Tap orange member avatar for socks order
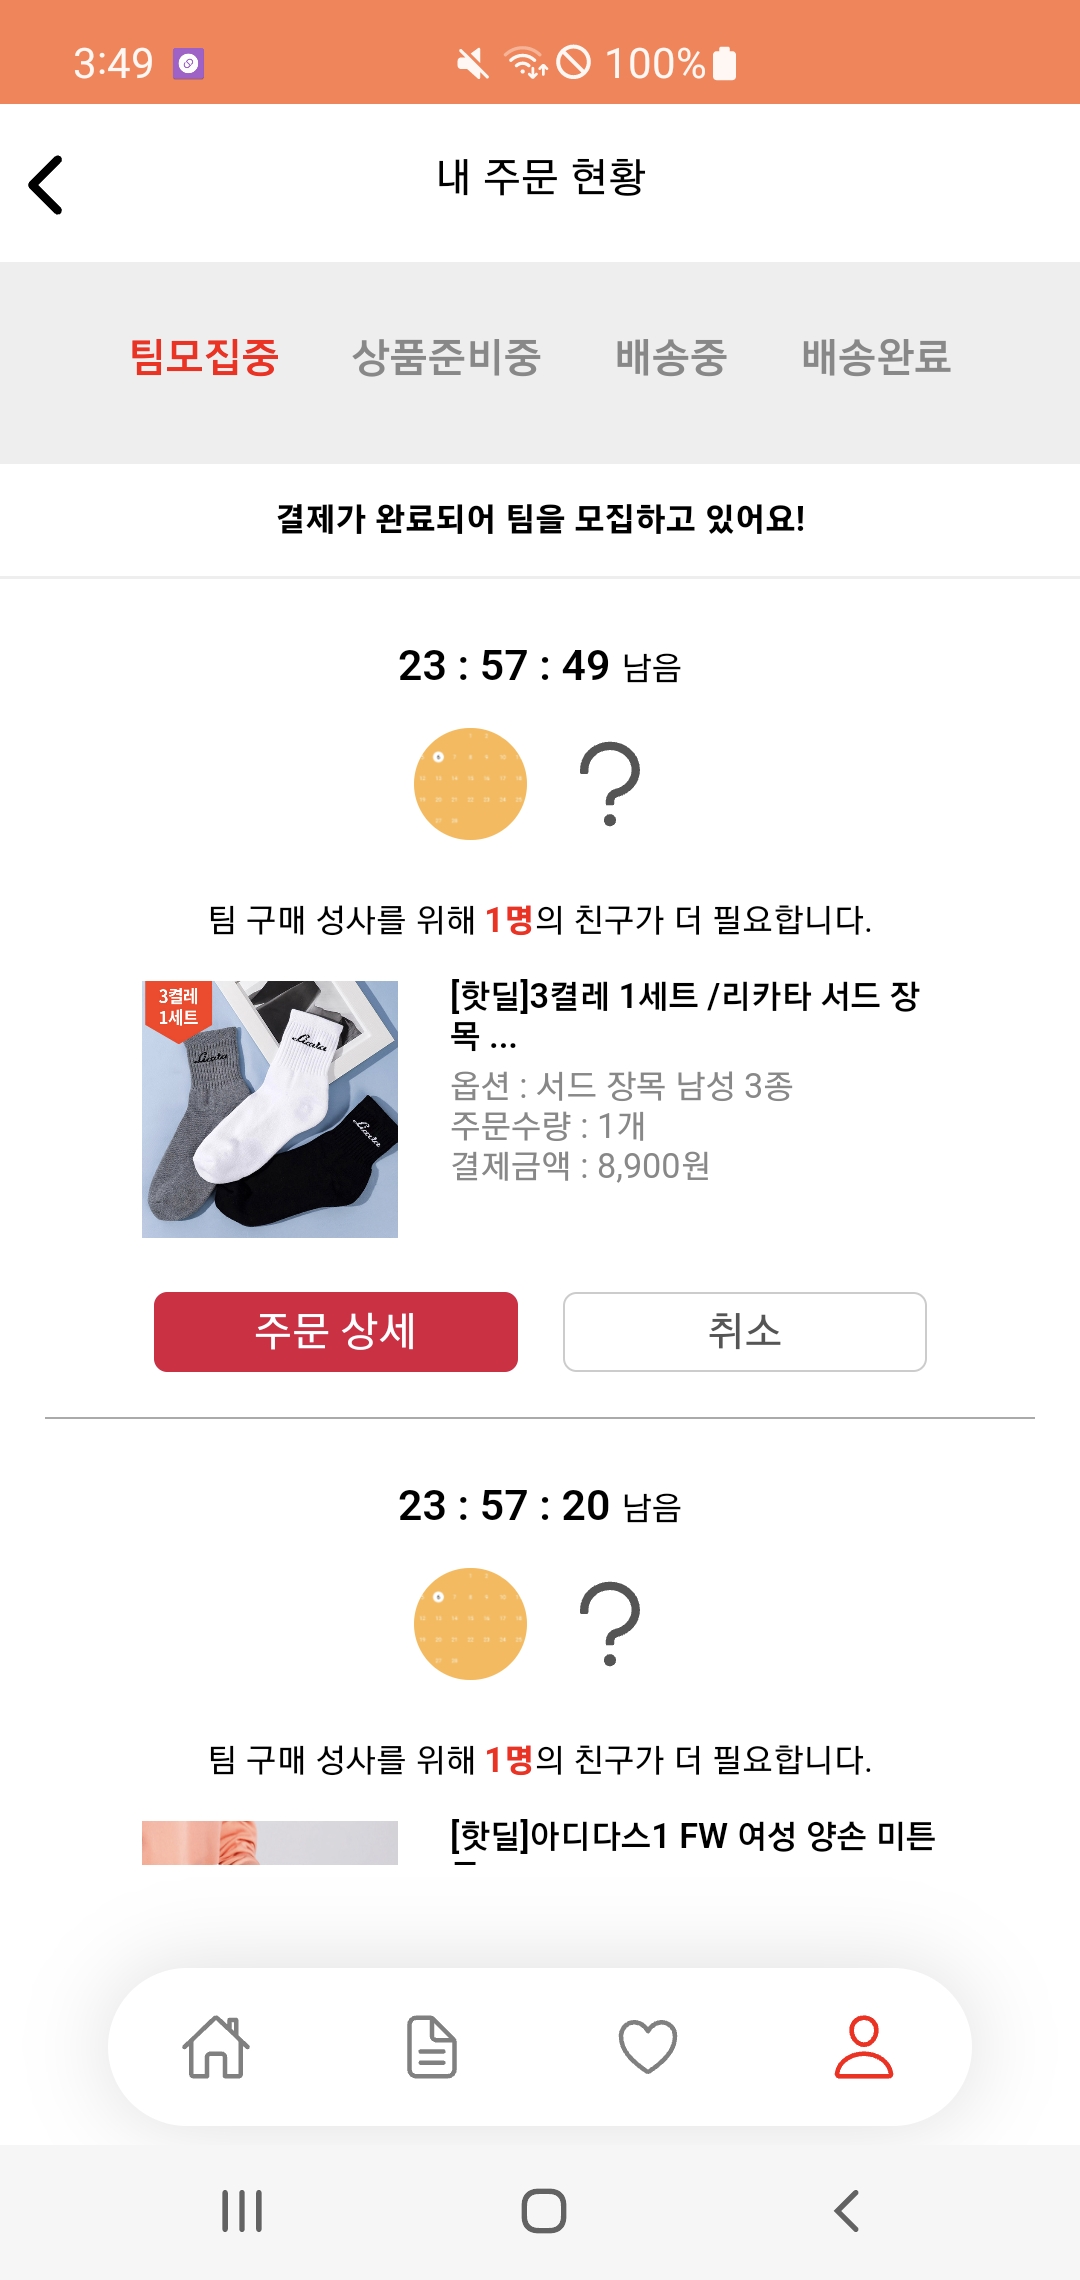The image size is (1080, 2280). click(x=470, y=784)
